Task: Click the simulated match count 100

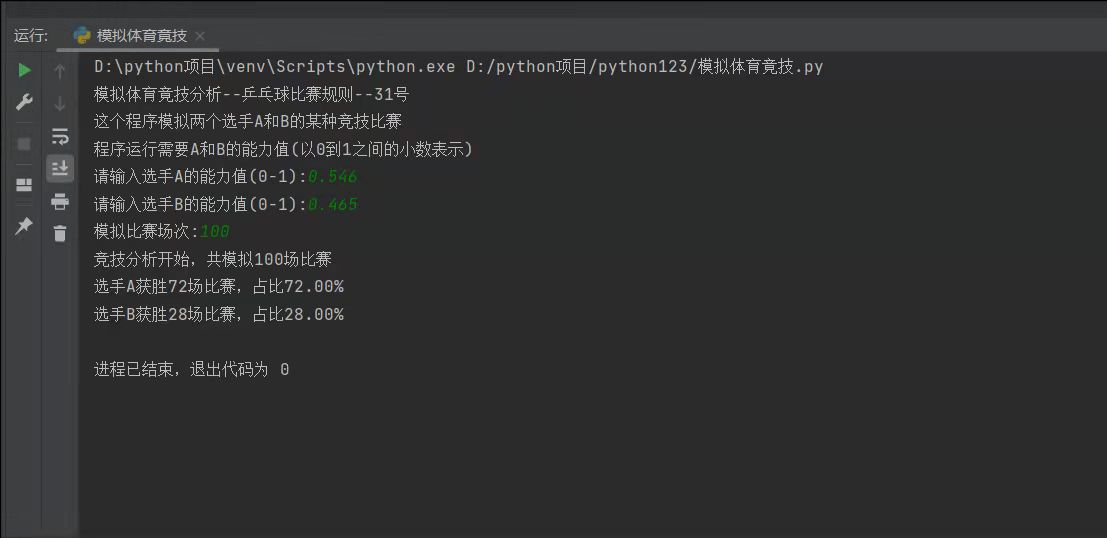Action: click(x=215, y=232)
